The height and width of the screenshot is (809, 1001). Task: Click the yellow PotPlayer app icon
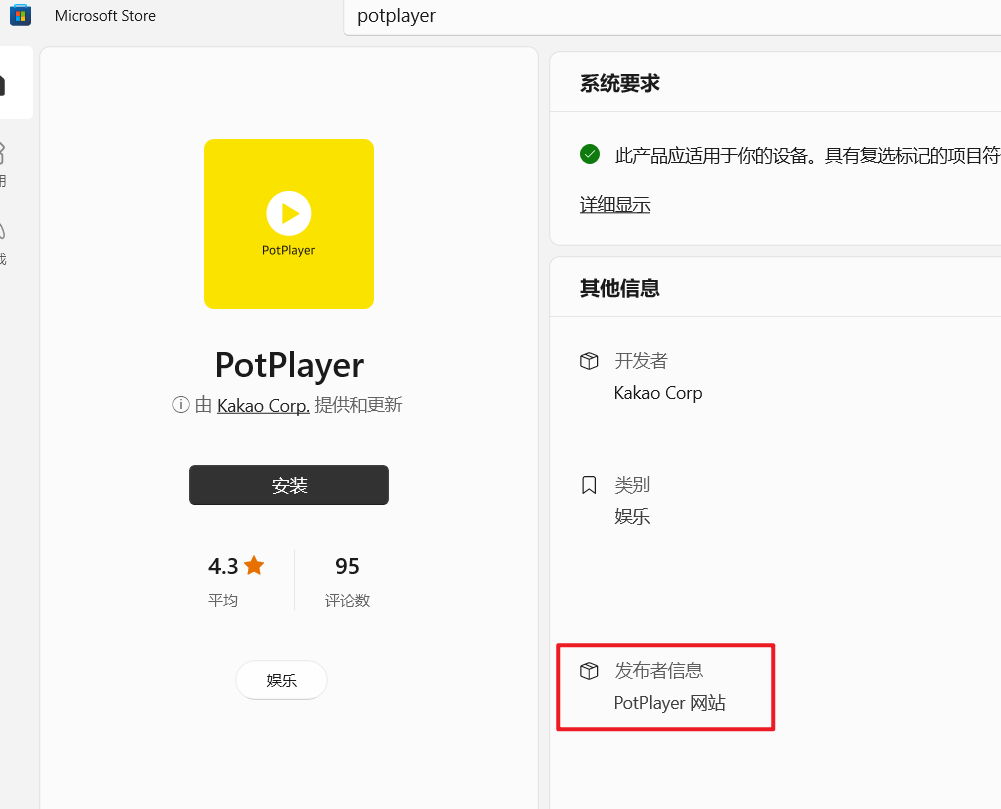pyautogui.click(x=289, y=224)
